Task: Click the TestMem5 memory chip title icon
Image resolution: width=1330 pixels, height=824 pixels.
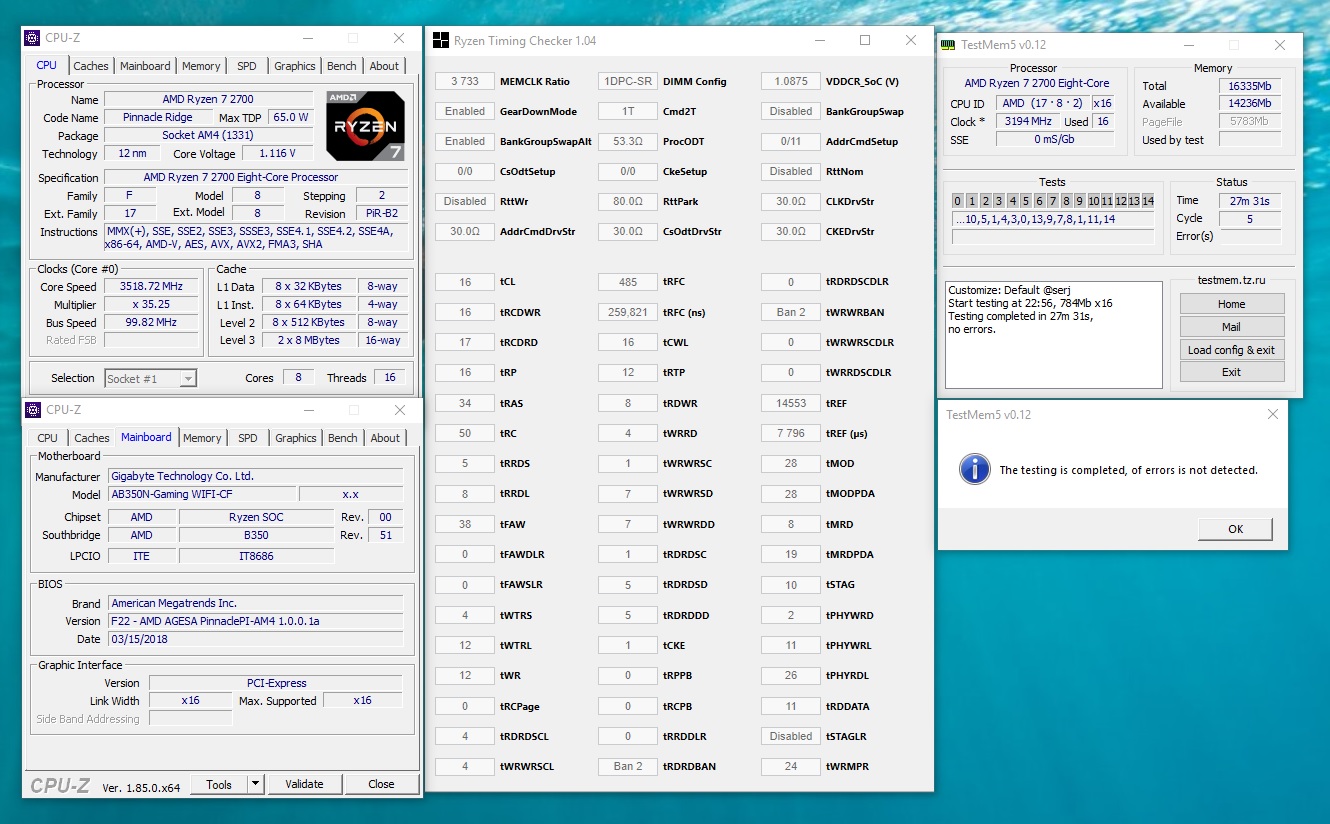Action: tap(948, 45)
